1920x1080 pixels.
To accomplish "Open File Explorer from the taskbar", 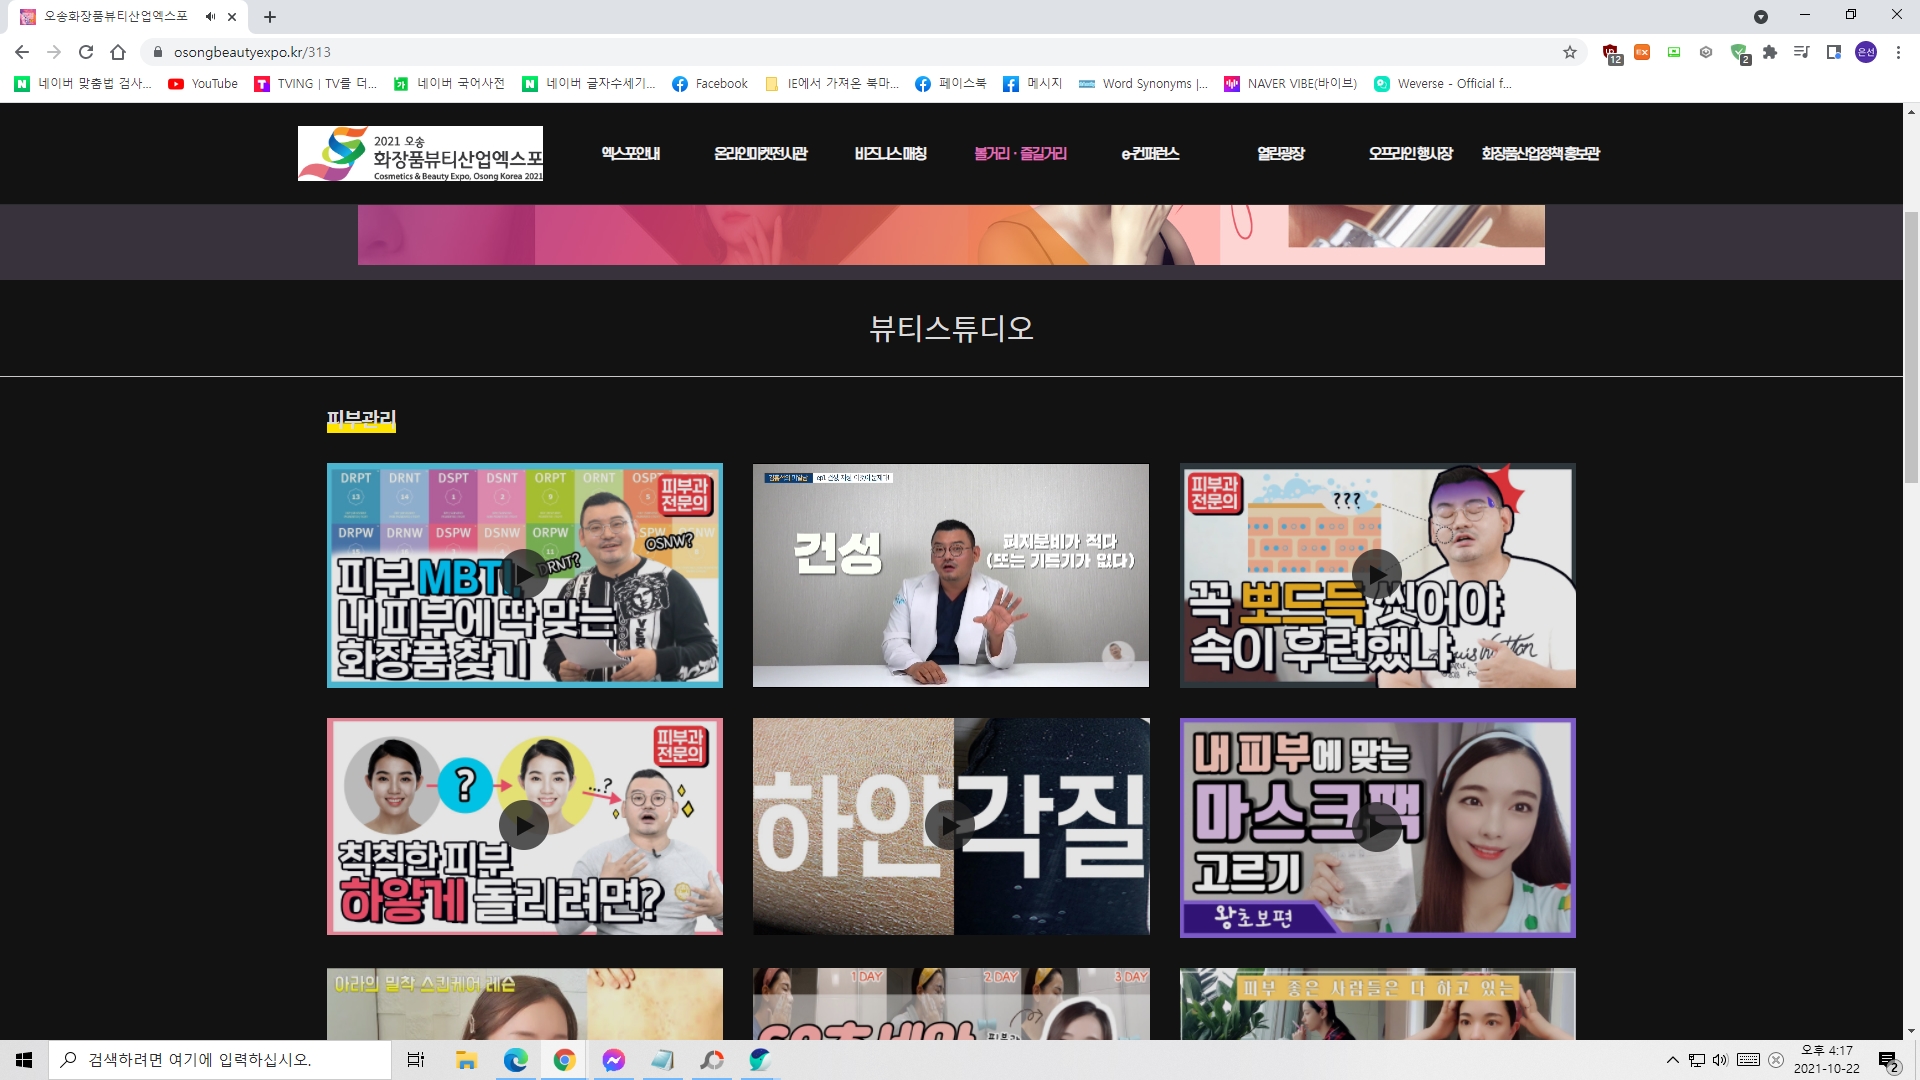I will pos(466,1060).
